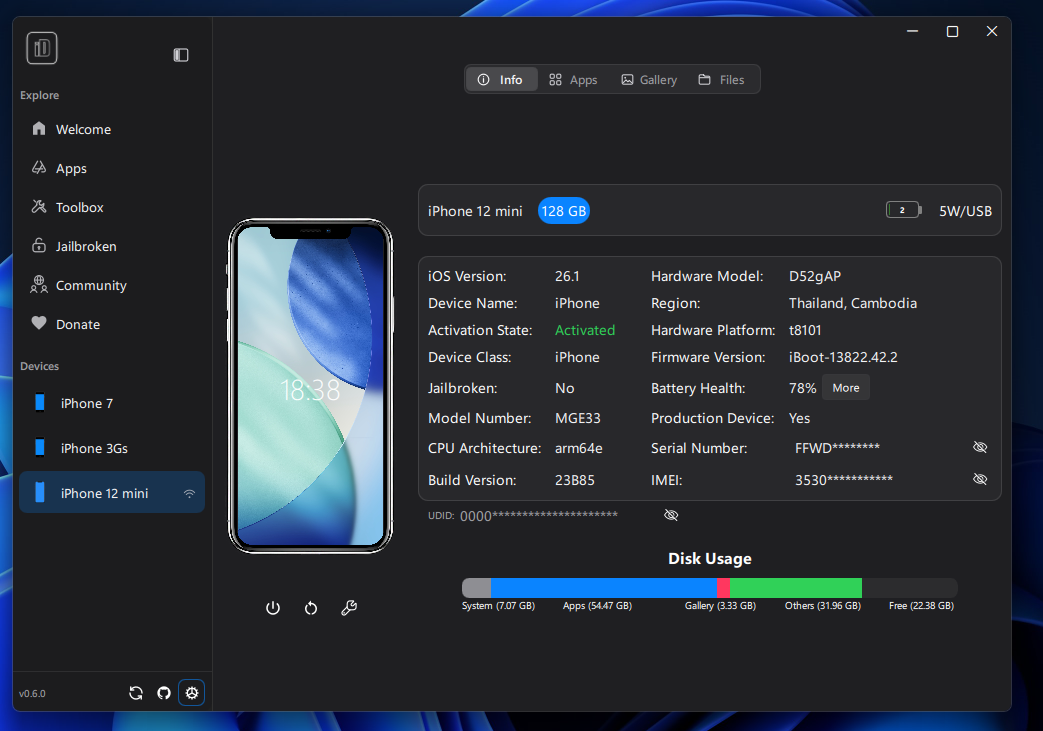Click the battery health 78% value
Viewport: 1043px width, 731px height.
pos(802,388)
